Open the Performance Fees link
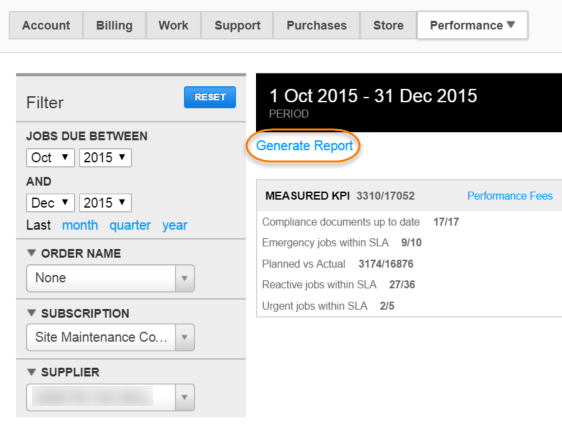The width and height of the screenshot is (562, 426). pyautogui.click(x=510, y=196)
